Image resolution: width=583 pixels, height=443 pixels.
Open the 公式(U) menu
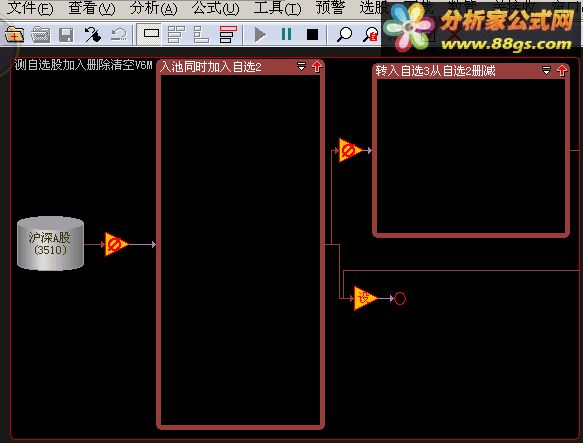click(x=216, y=8)
